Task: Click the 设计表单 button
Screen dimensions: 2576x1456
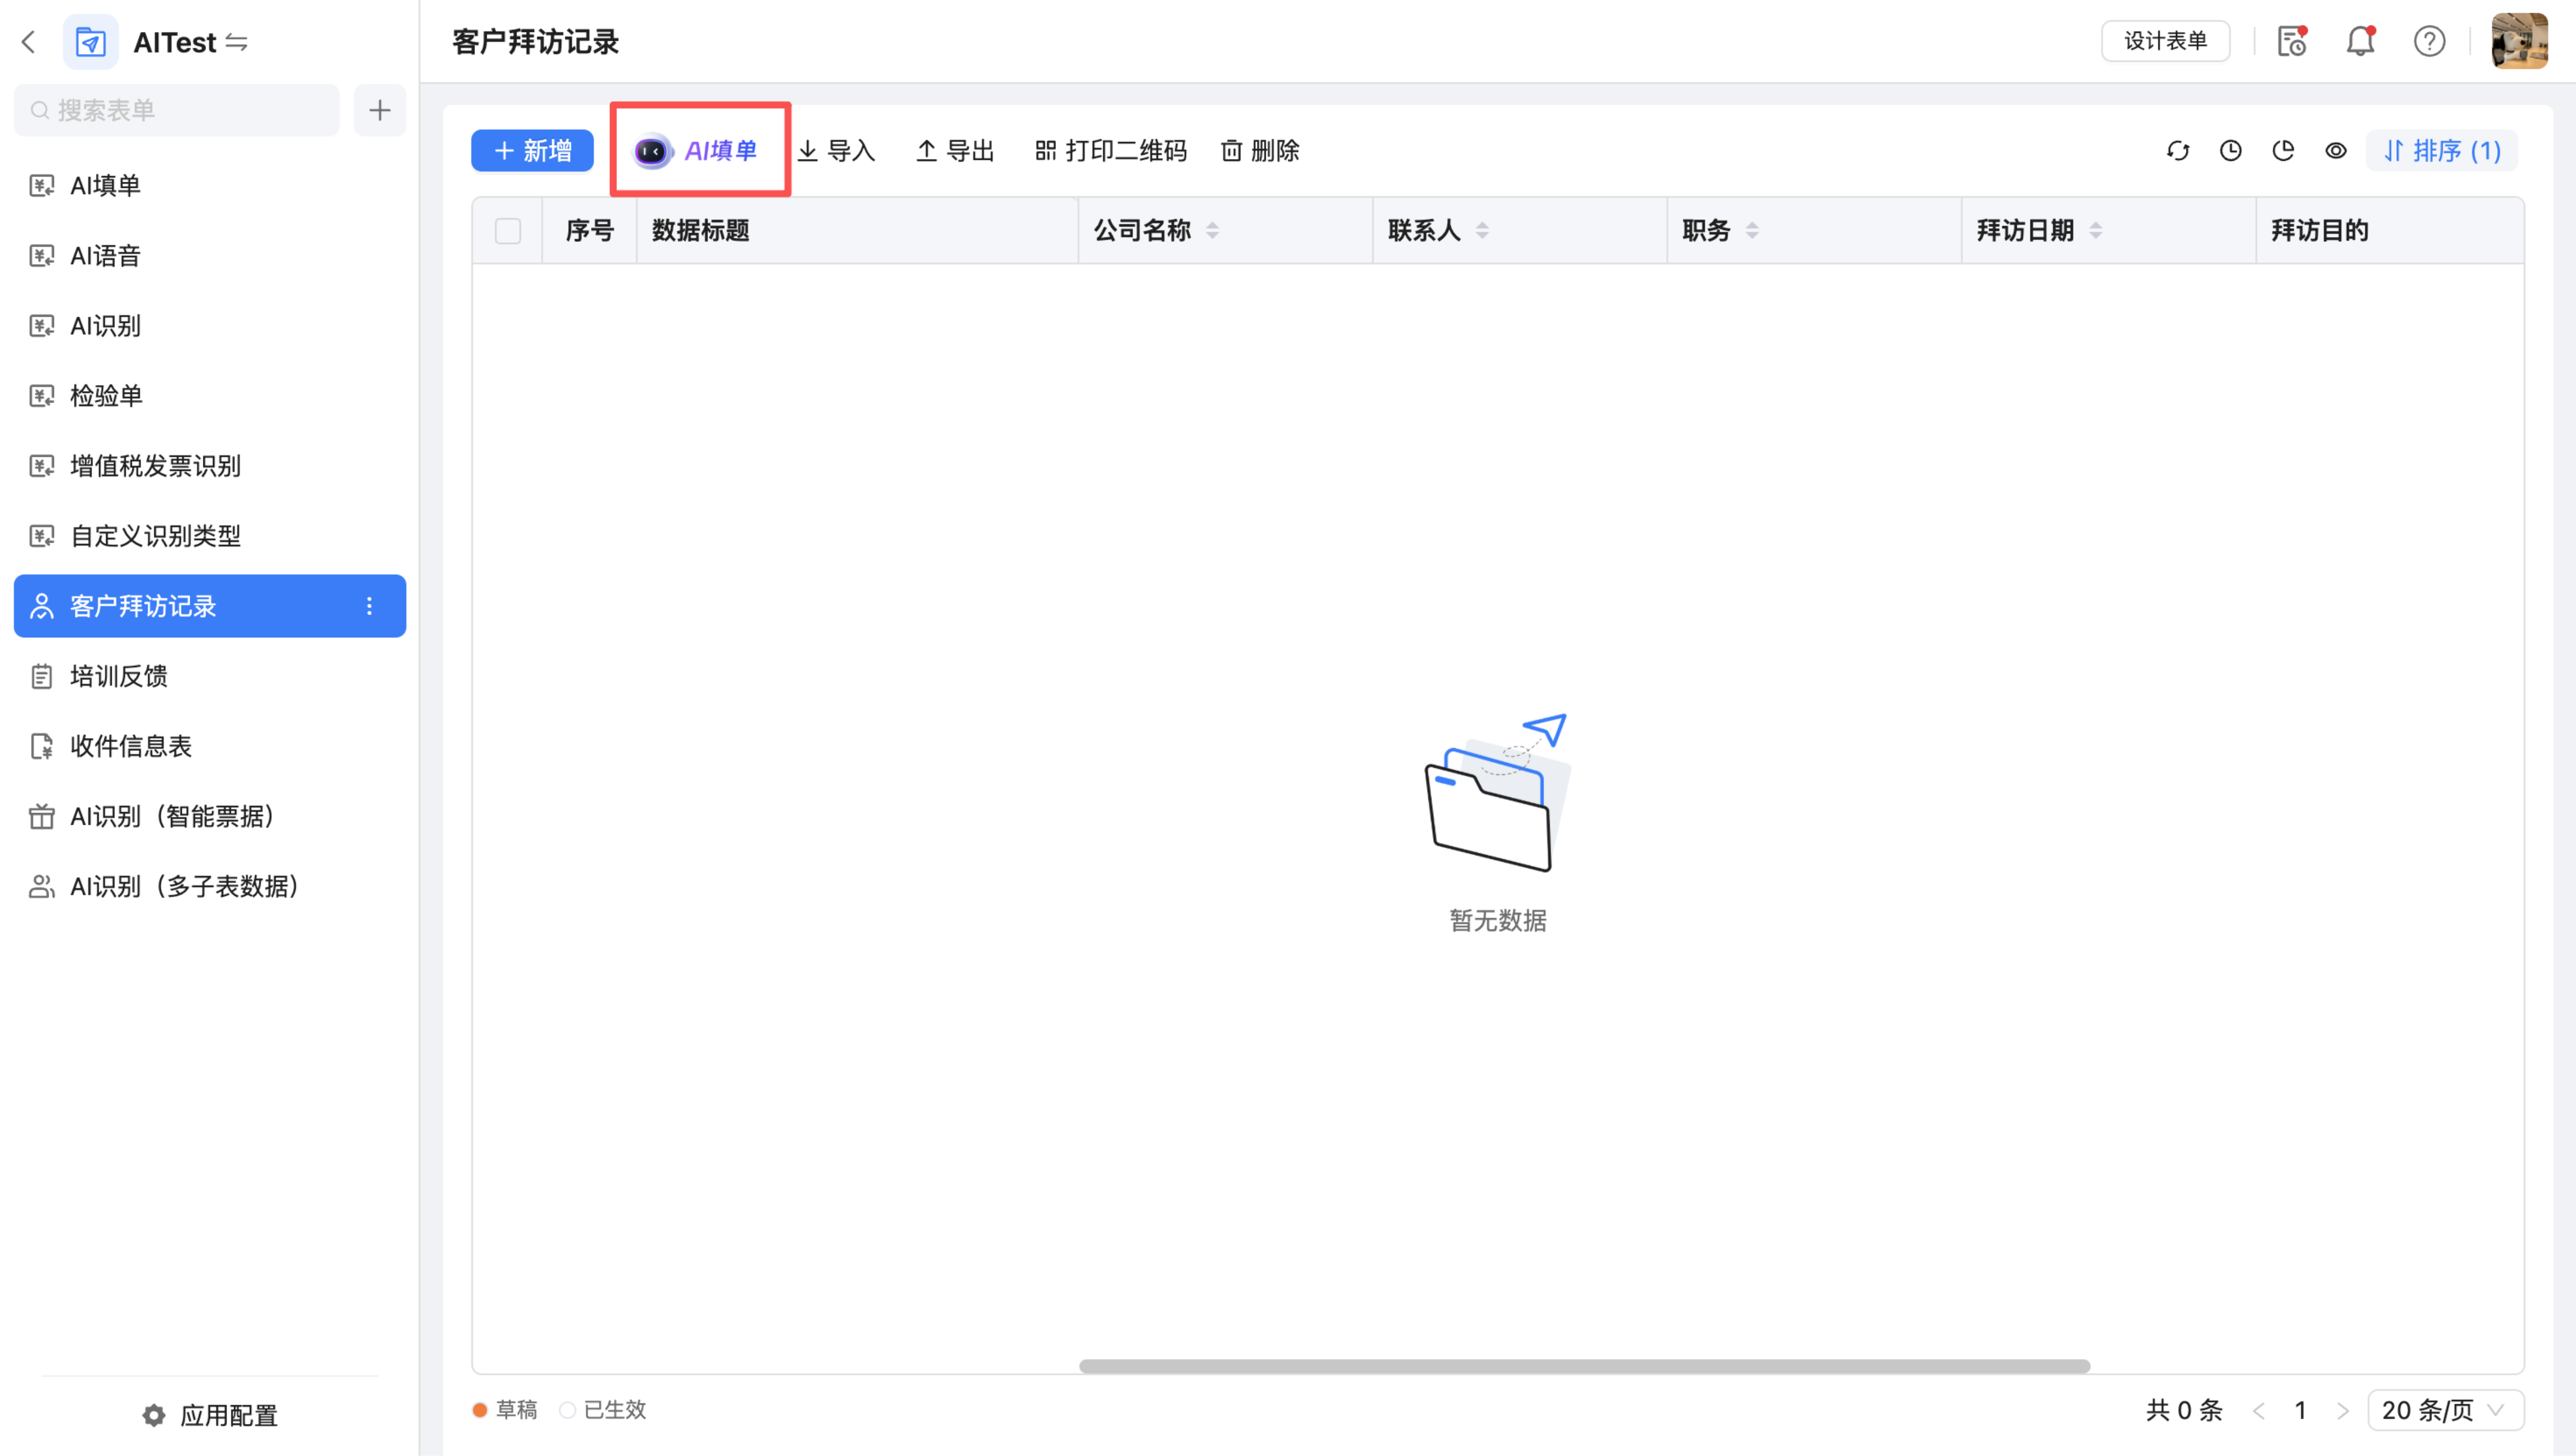Action: tap(2165, 41)
